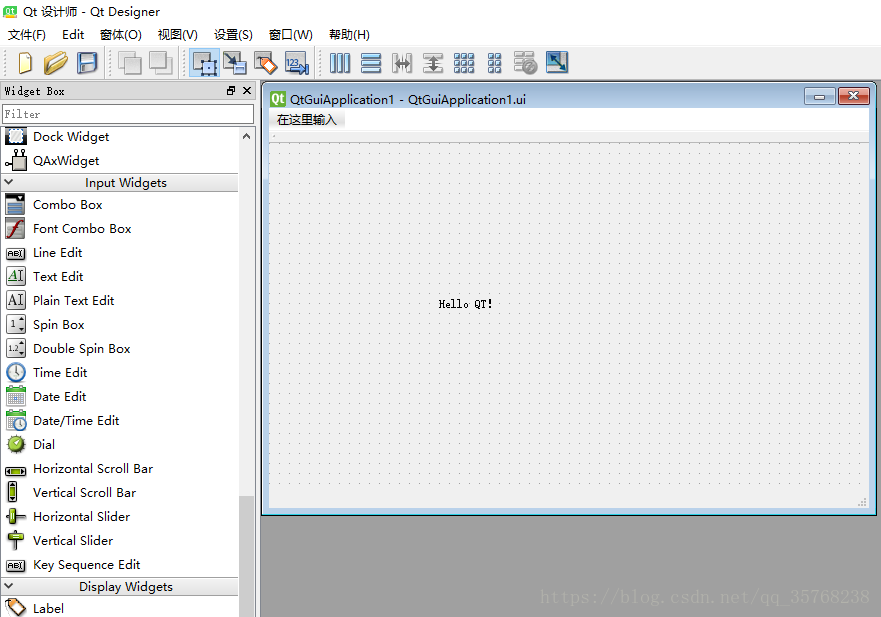881x617 pixels.
Task: Pick the Time Edit widget
Action: click(x=121, y=373)
